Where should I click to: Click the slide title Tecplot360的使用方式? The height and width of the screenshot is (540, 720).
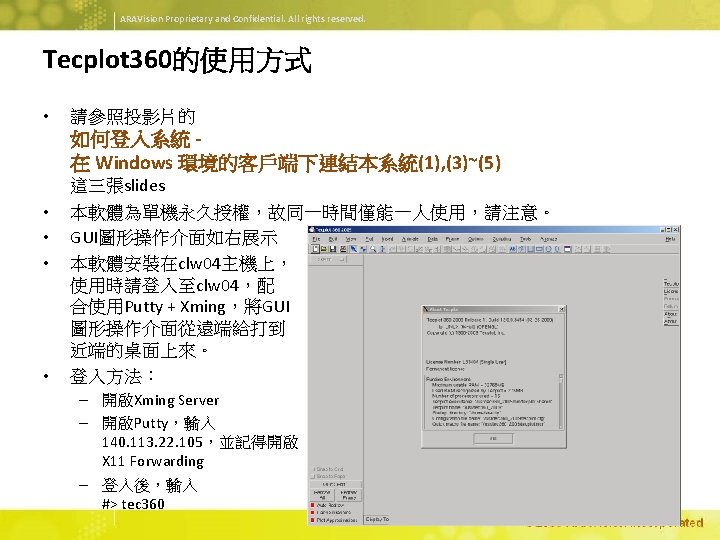tap(177, 60)
